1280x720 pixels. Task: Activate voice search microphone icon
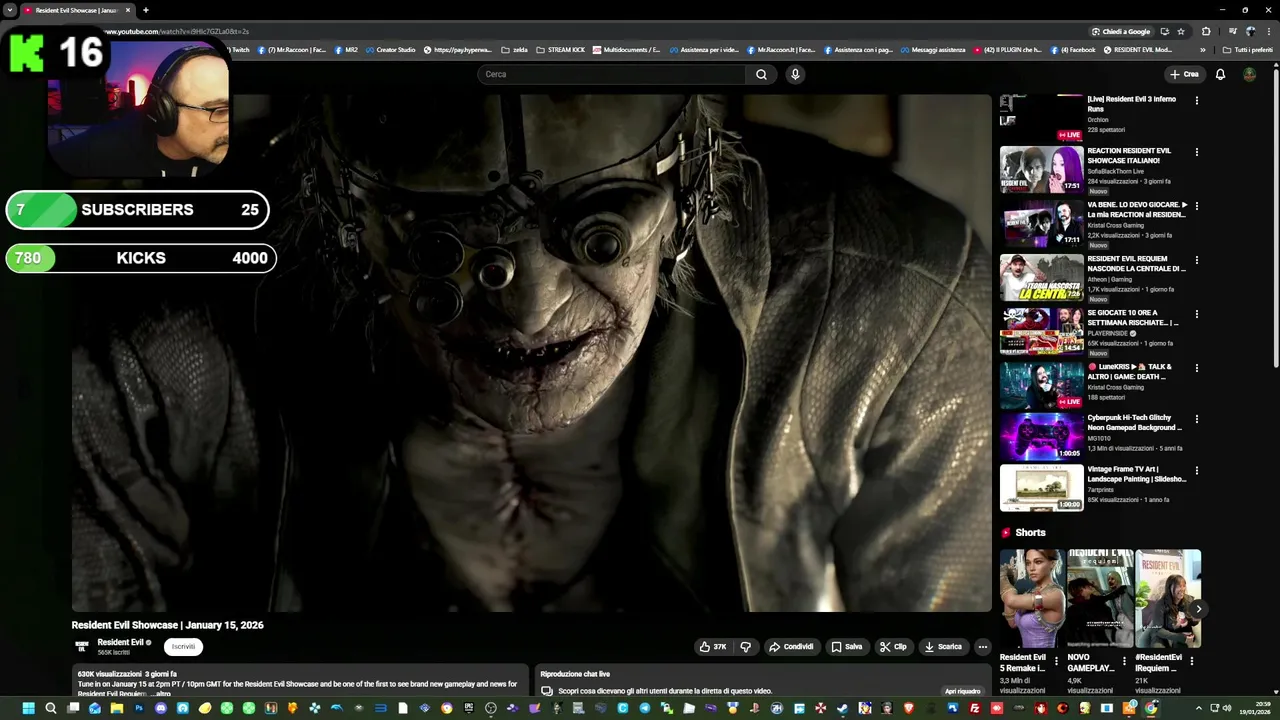[795, 74]
